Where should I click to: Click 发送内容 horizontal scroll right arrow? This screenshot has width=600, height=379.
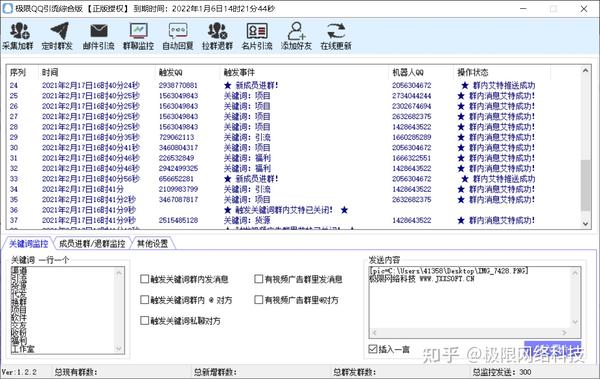pyautogui.click(x=564, y=333)
